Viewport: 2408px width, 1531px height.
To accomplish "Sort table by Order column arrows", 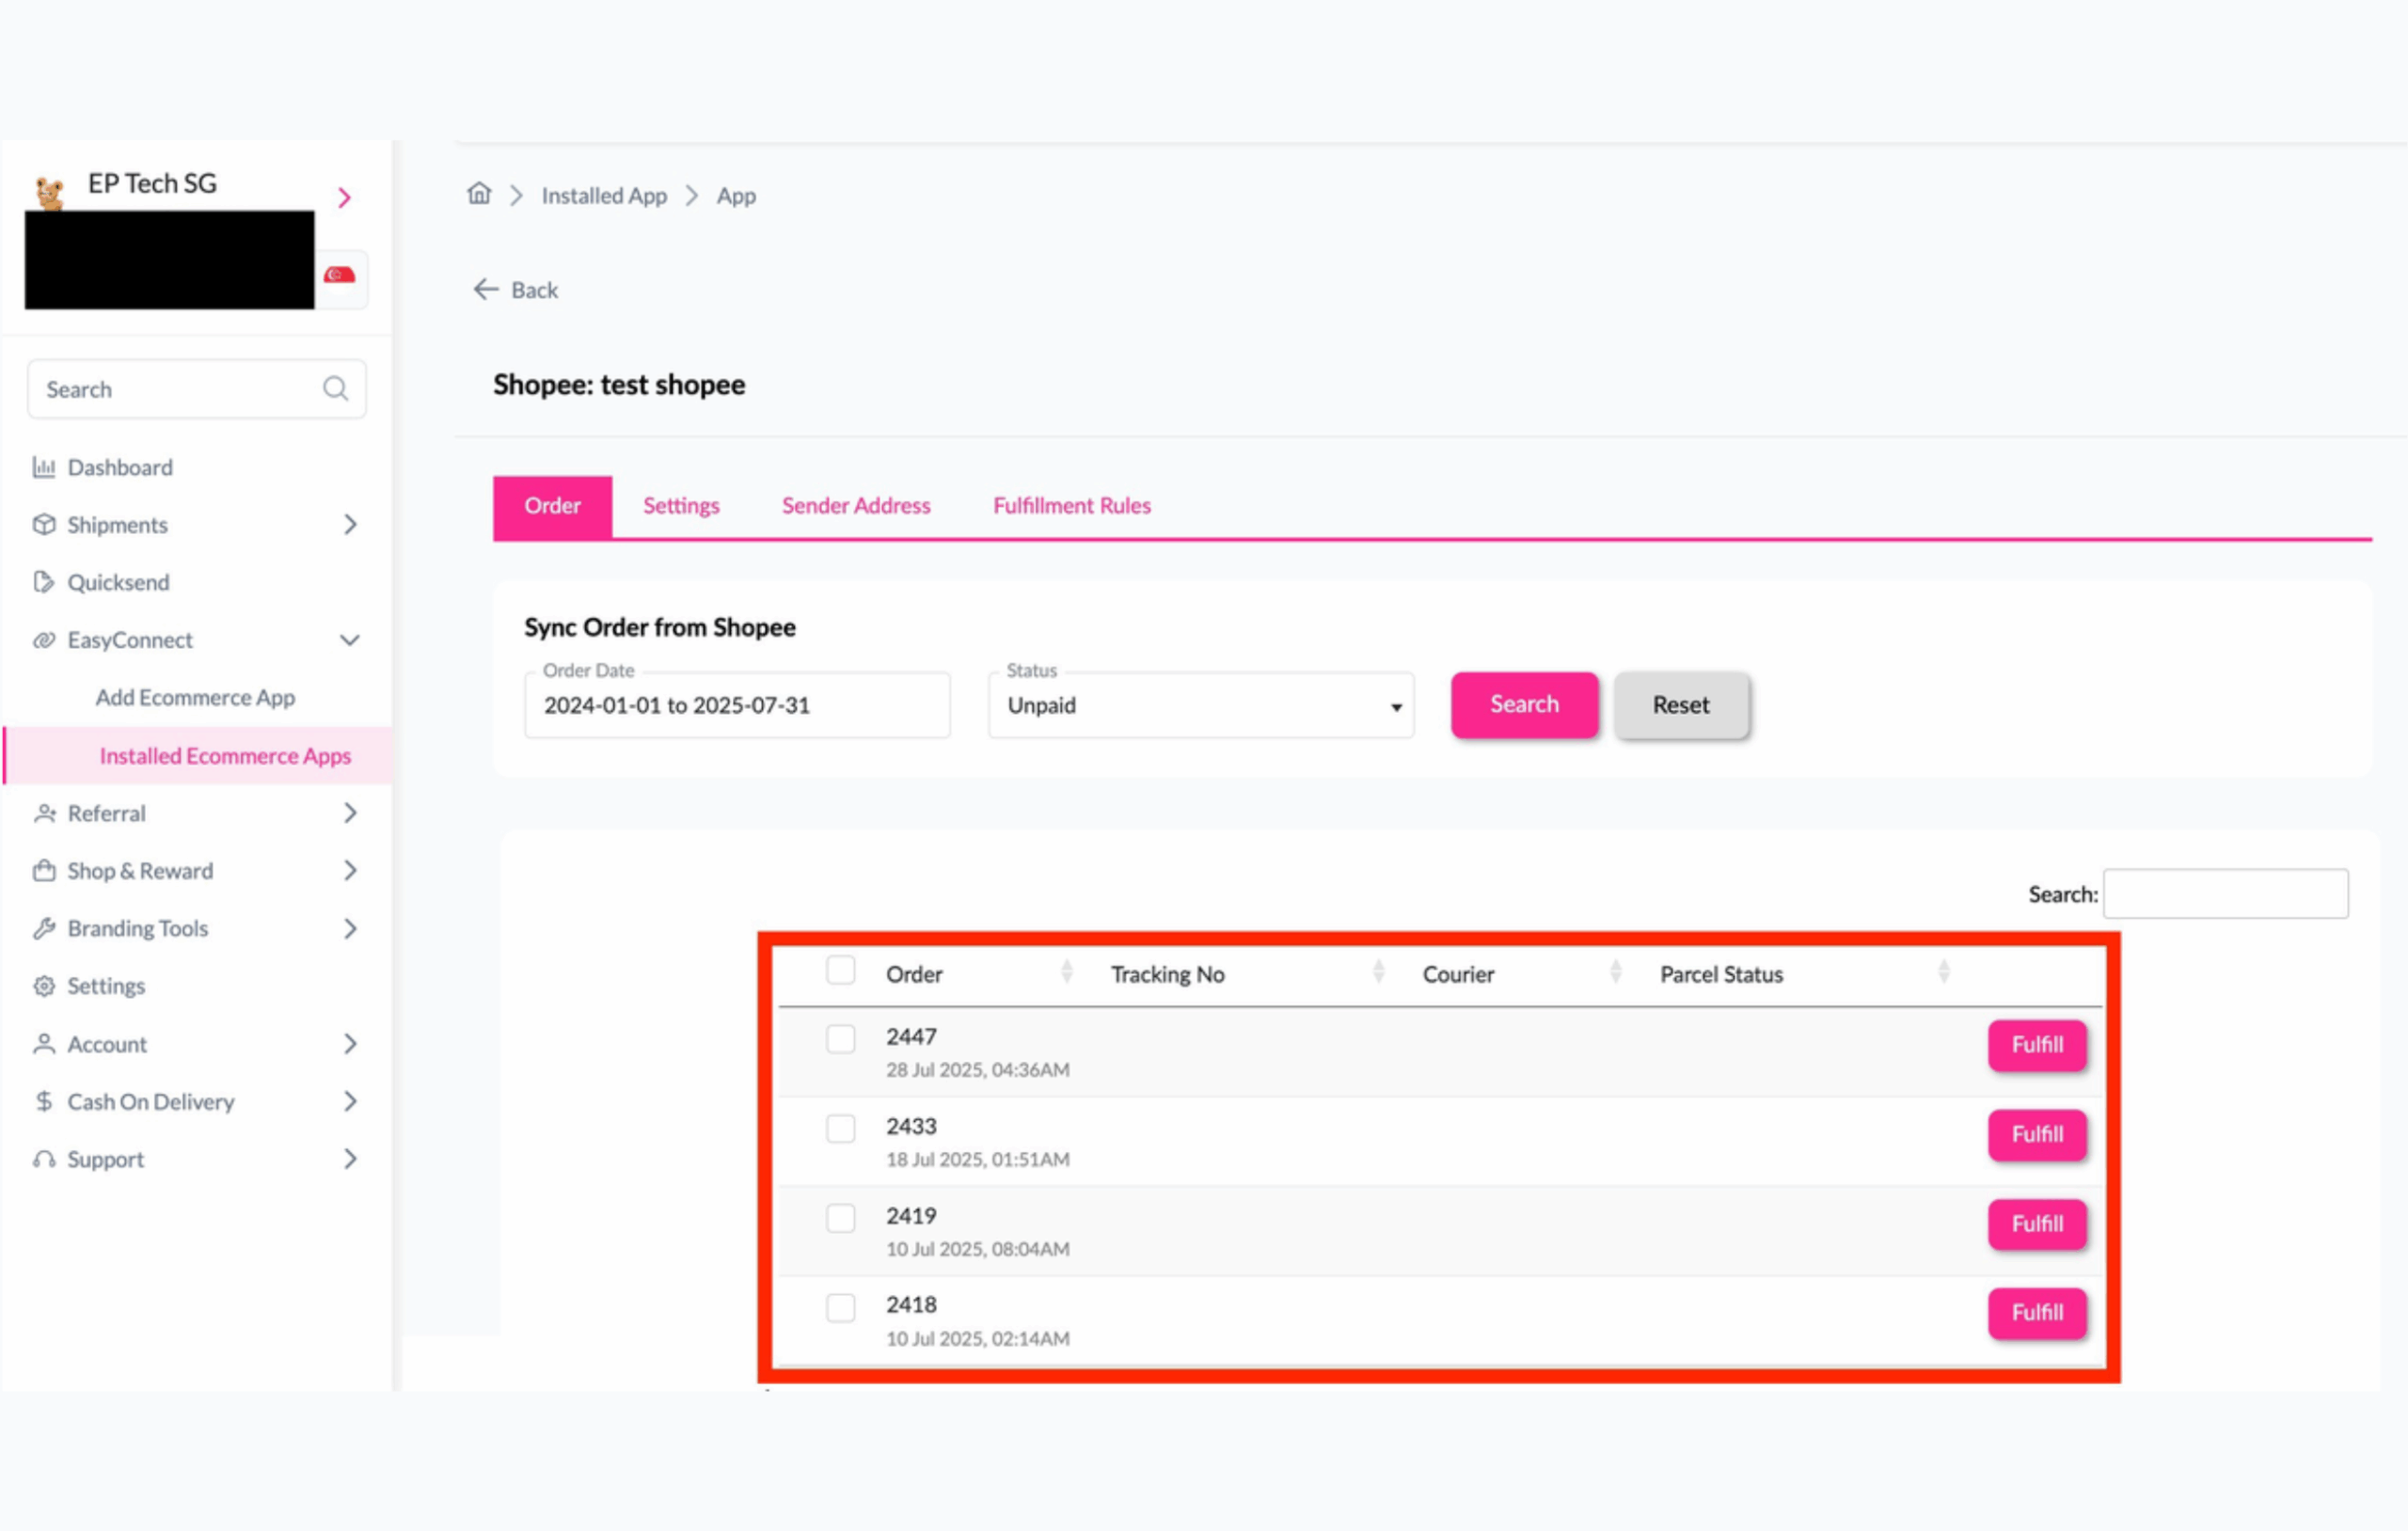I will (x=1066, y=972).
